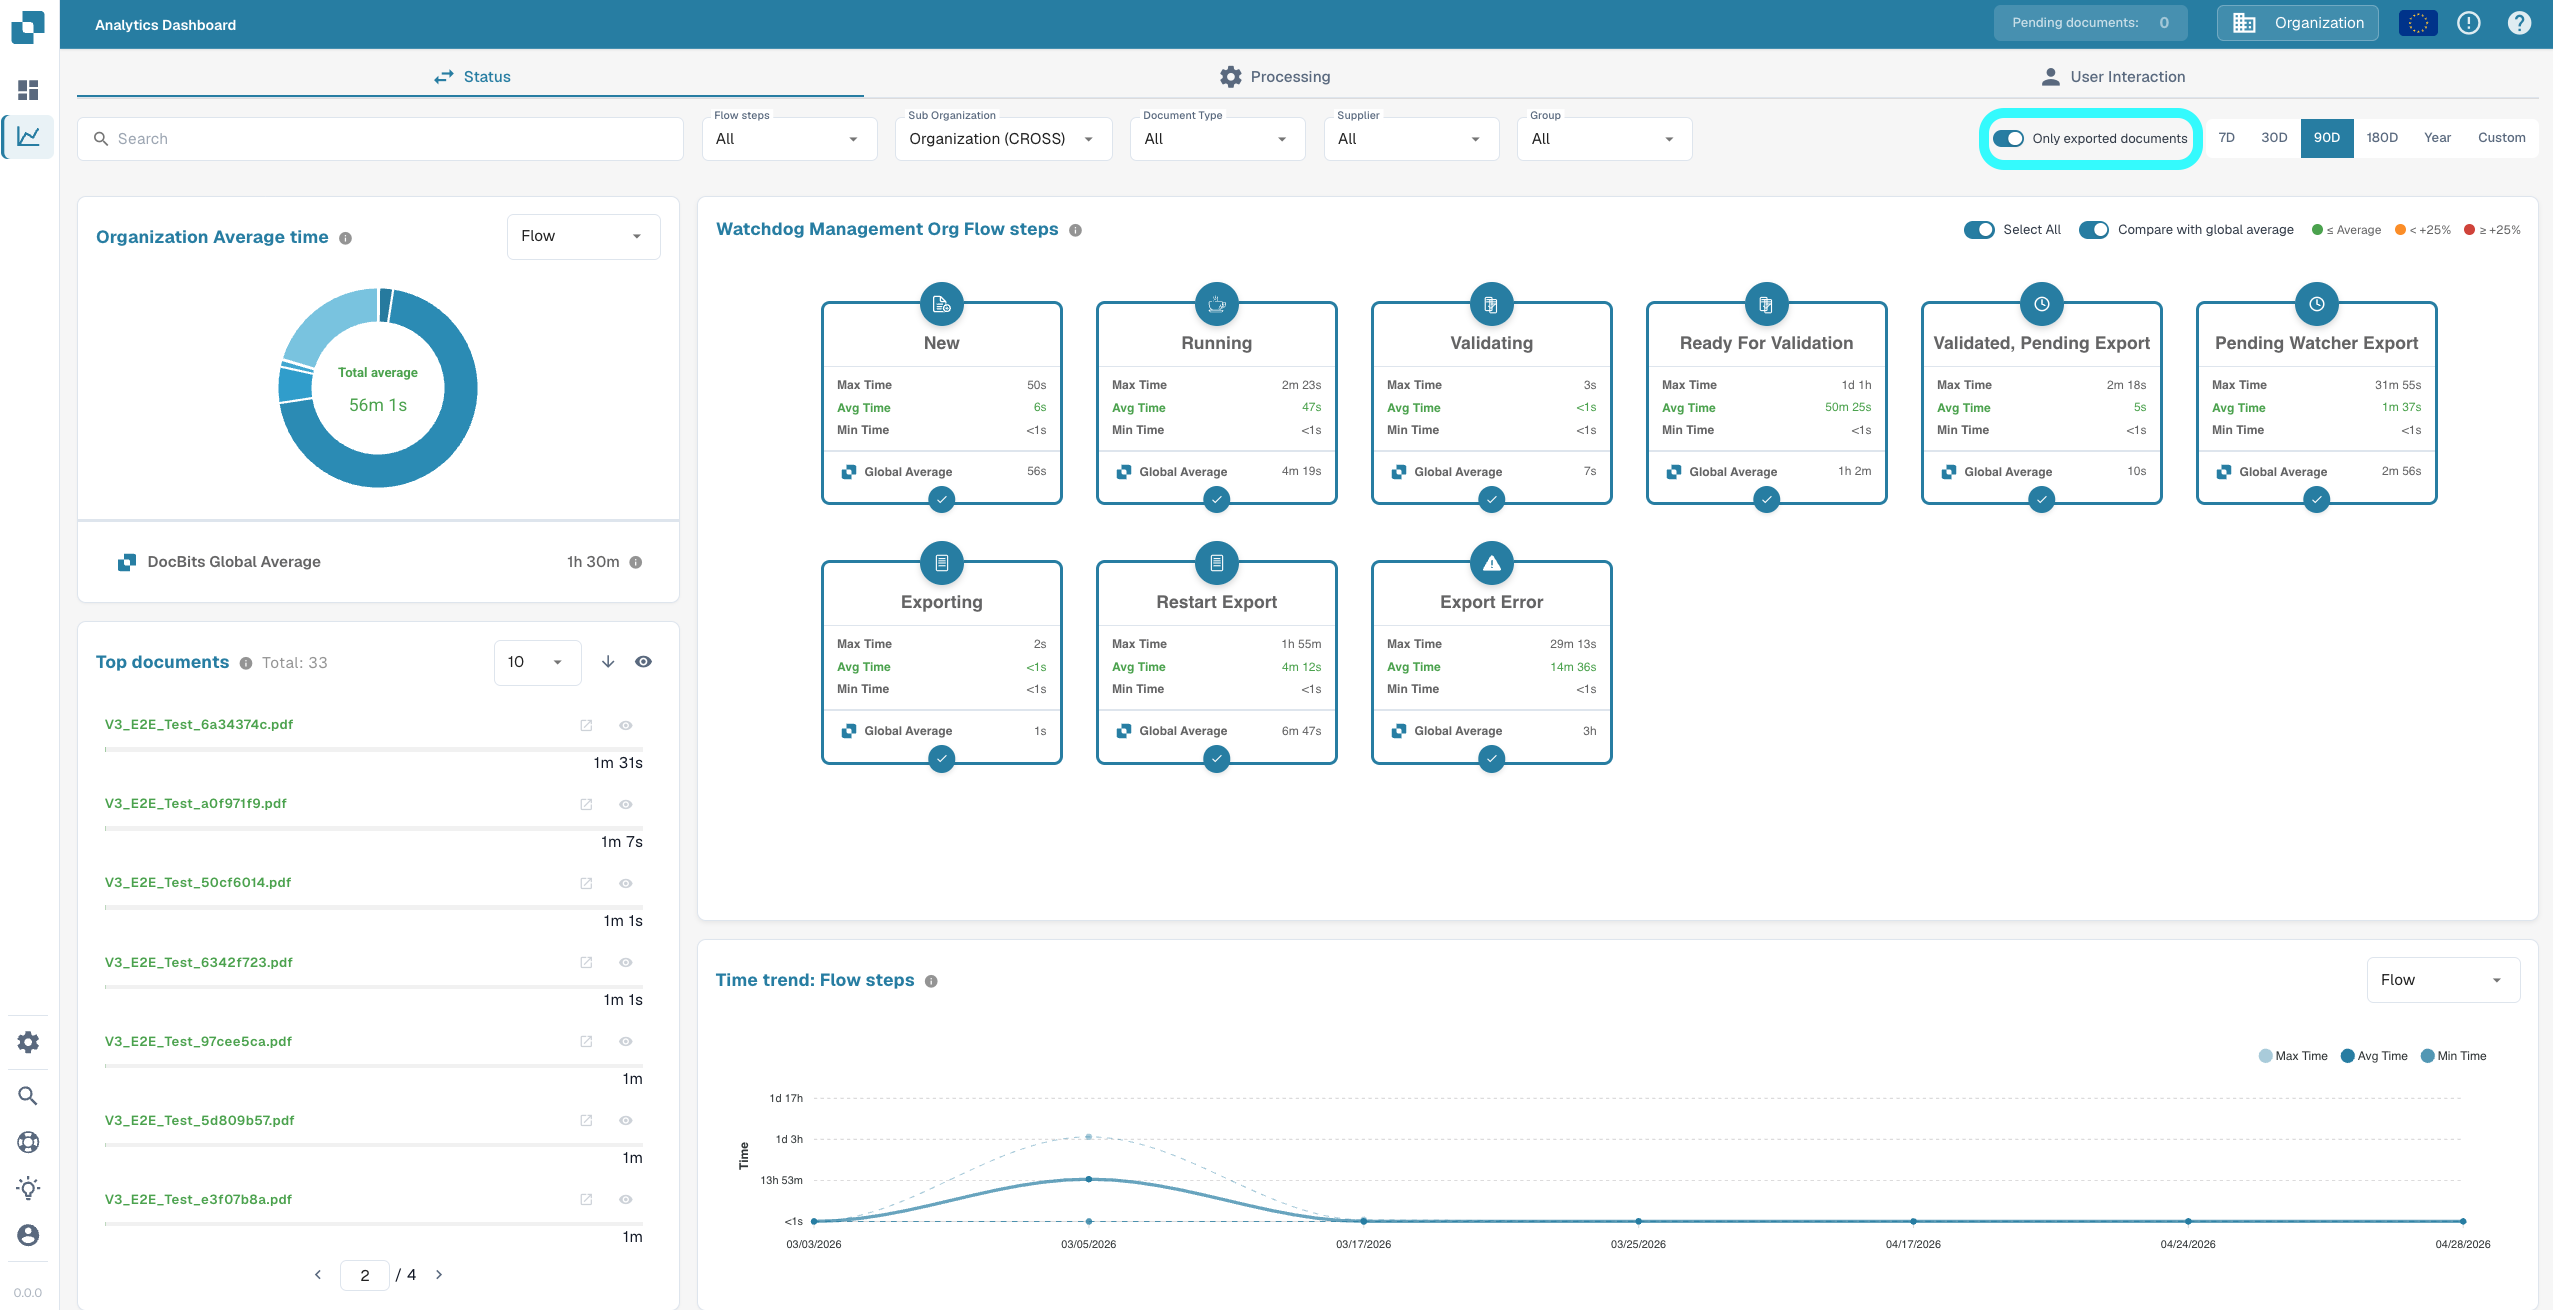Open the Supplier dropdown
Viewport: 2553px width, 1310px height.
click(x=1411, y=139)
